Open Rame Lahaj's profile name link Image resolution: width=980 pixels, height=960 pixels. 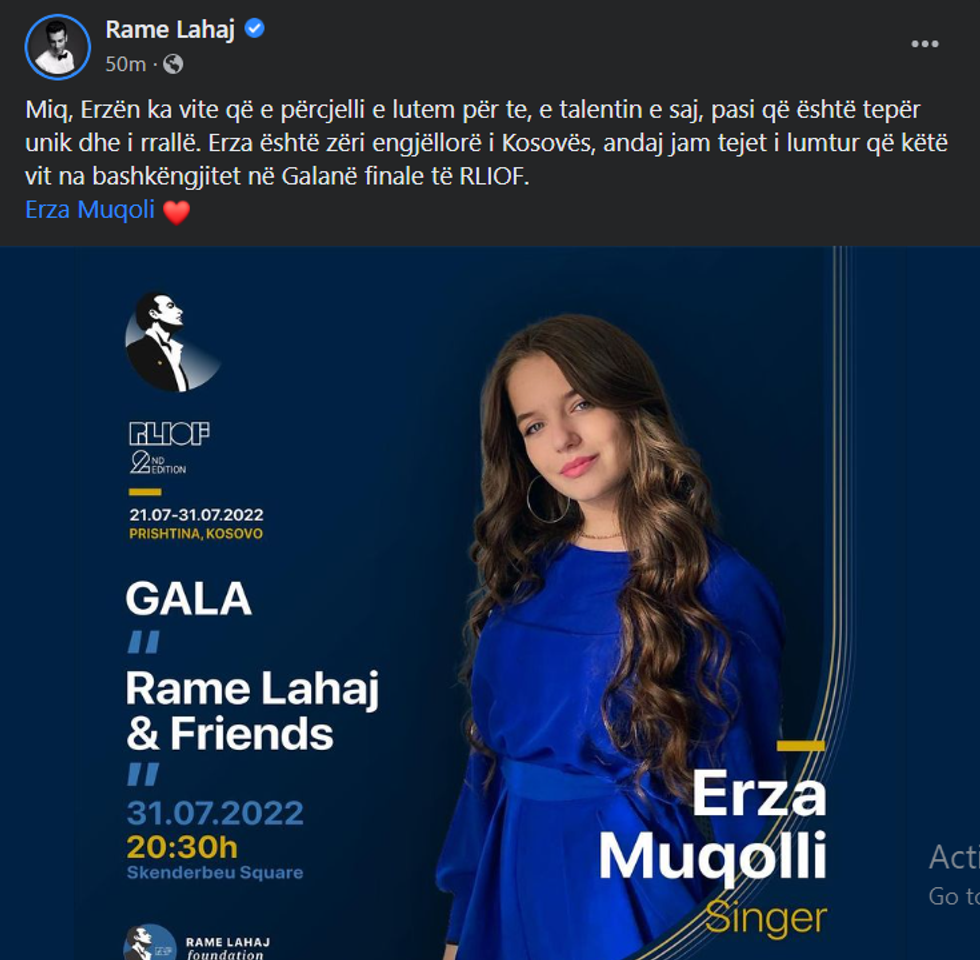[x=170, y=29]
